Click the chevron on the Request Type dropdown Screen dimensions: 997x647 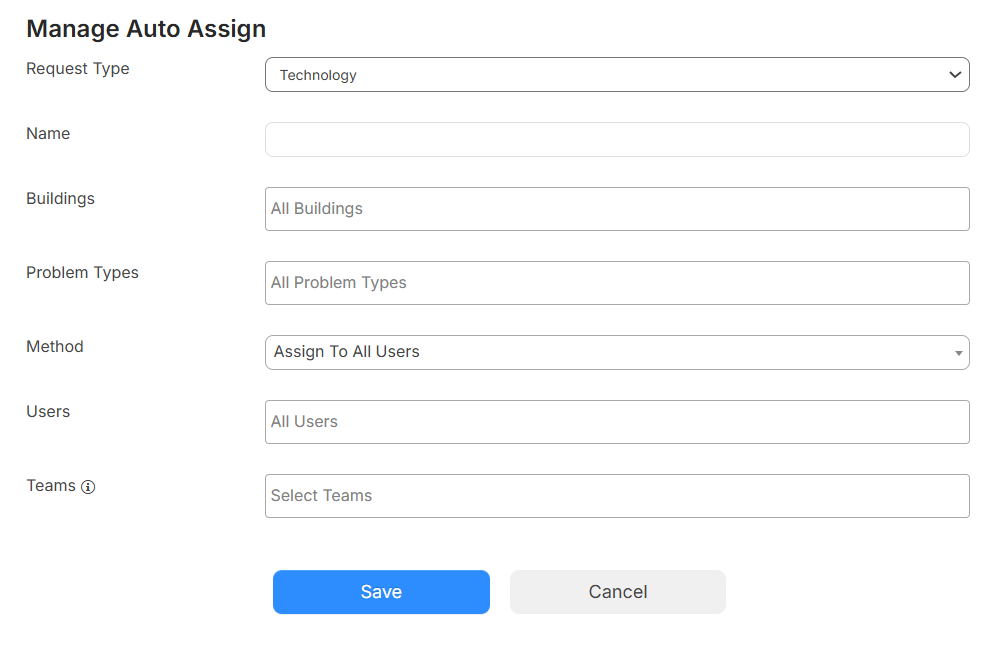[955, 74]
